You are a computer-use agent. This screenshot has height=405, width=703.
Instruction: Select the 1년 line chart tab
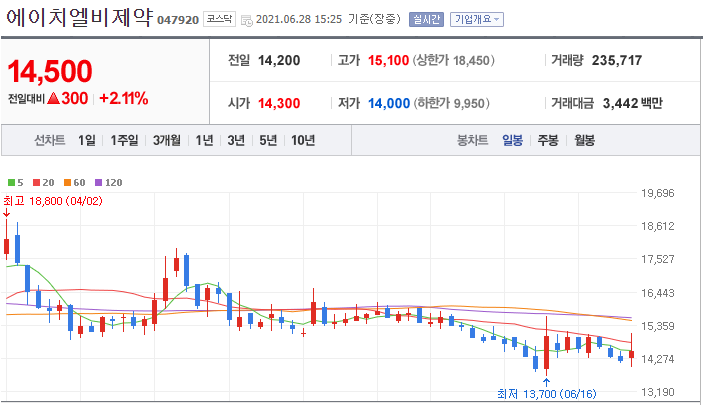tap(204, 140)
